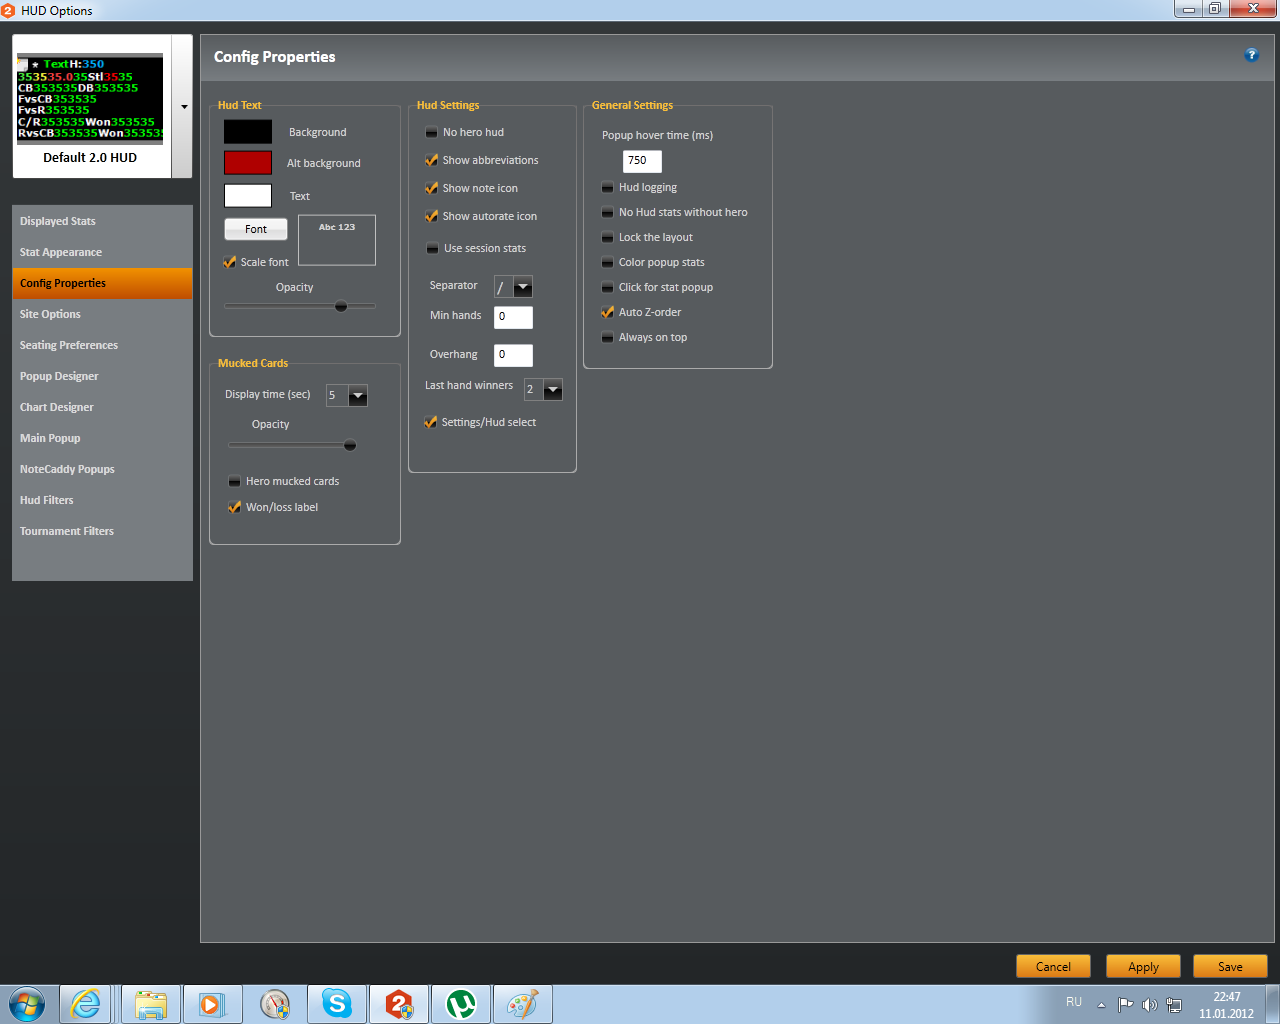Open the Paint palette taskbar icon
Image resolution: width=1280 pixels, height=1024 pixels.
tap(522, 1004)
